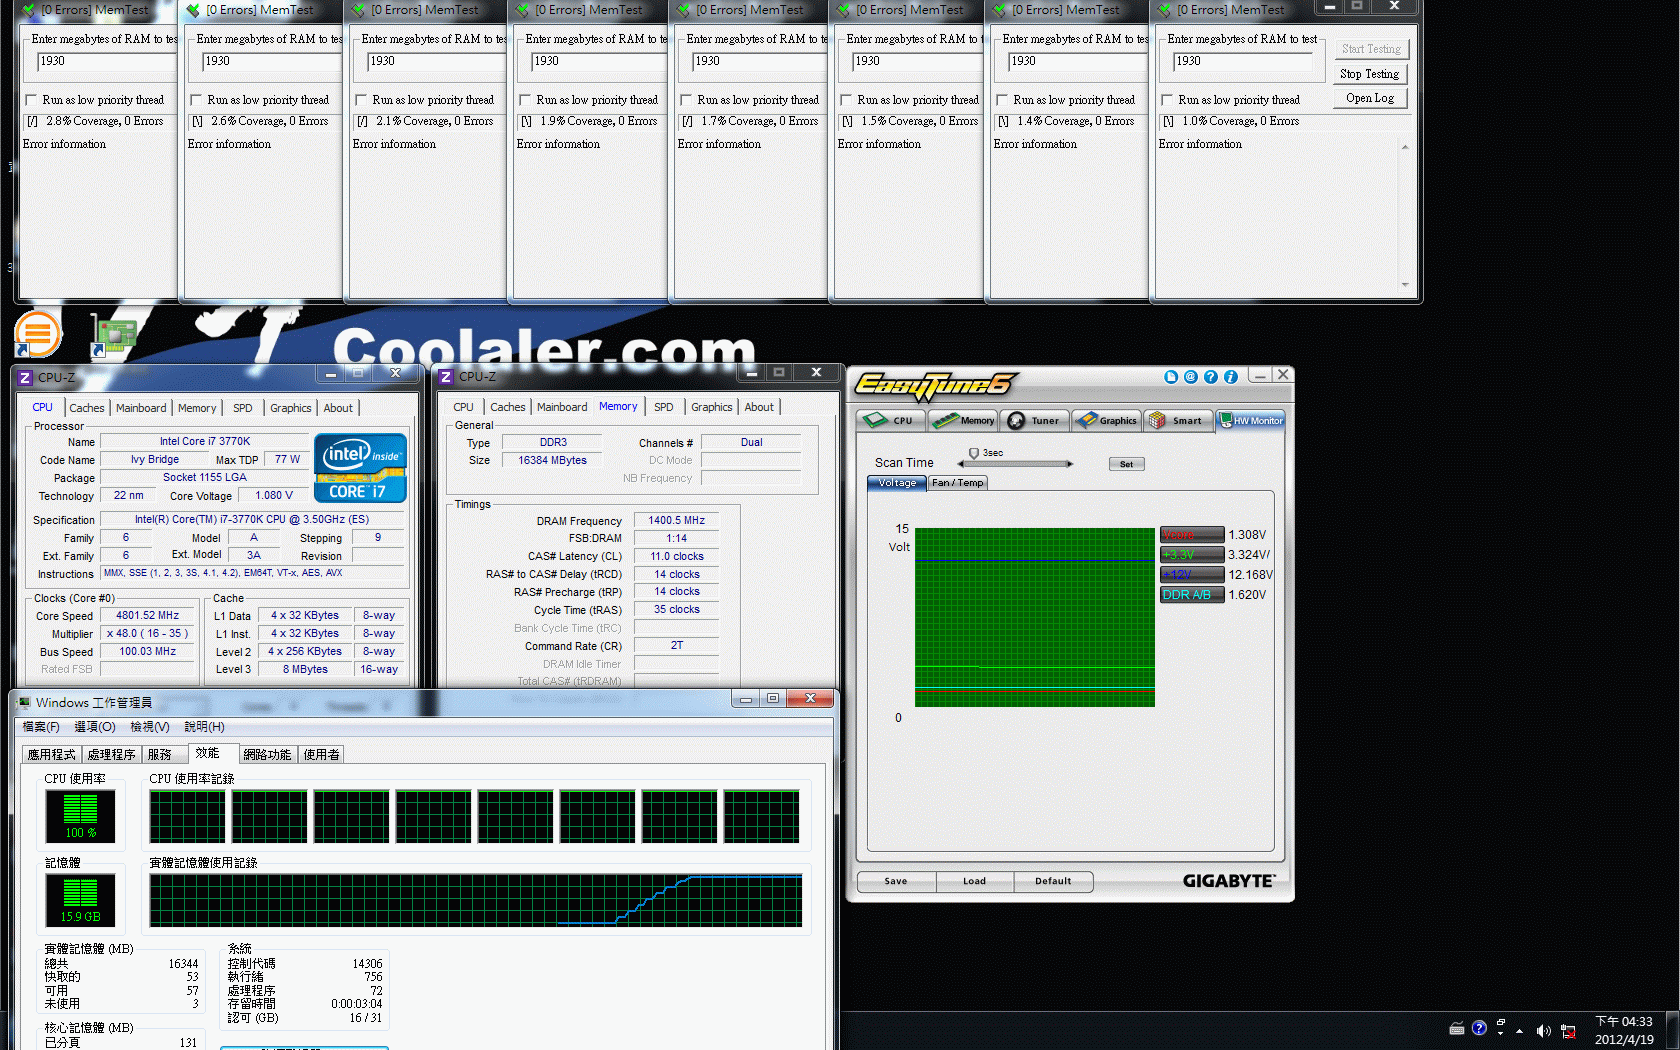Switch to the 網路功能 tab in Task Manager
This screenshot has height=1050, width=1680.
click(x=267, y=755)
